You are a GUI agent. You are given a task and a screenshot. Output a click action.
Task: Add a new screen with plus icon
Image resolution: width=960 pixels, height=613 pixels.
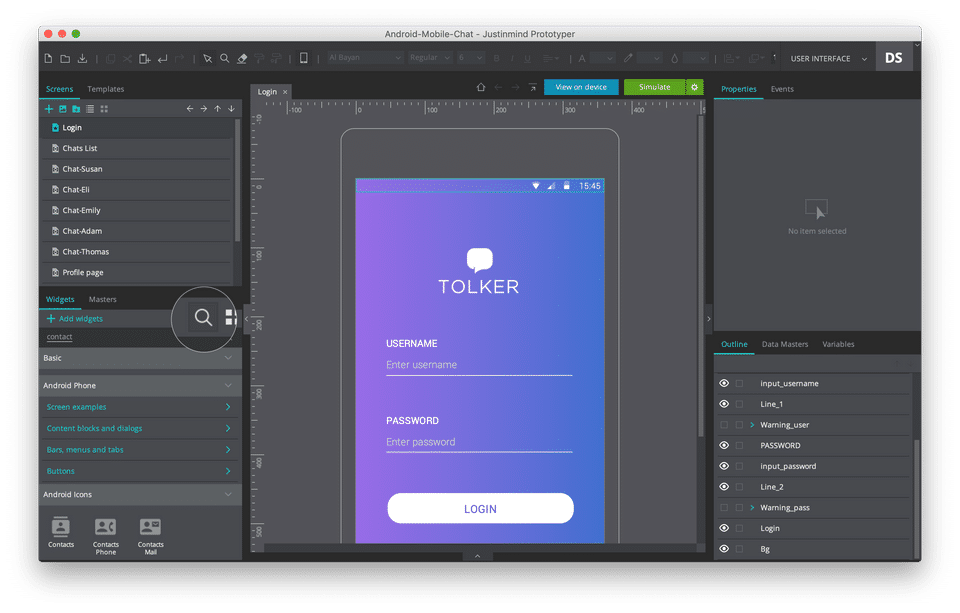point(49,109)
